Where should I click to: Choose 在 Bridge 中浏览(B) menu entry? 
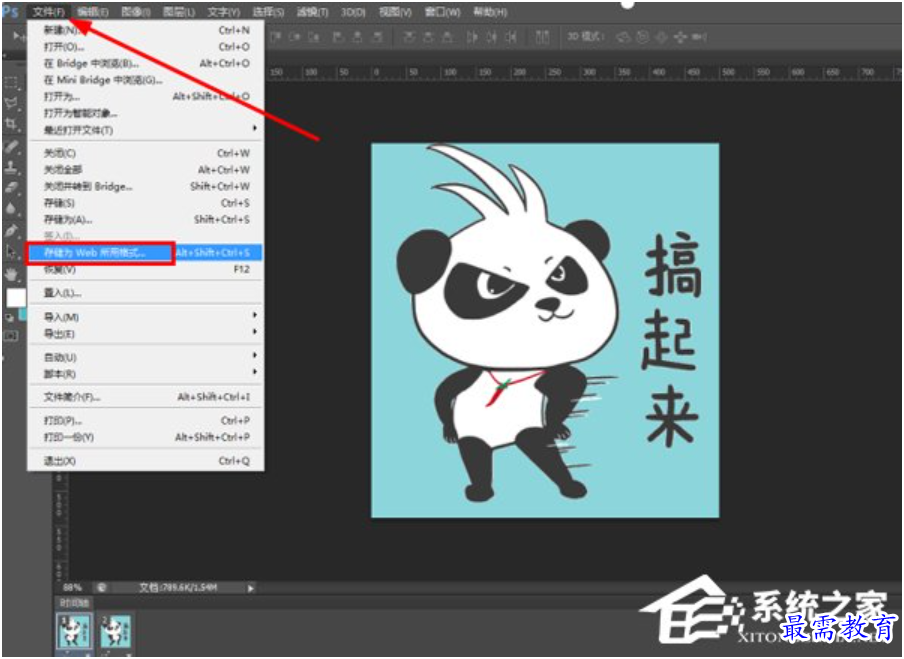pos(144,63)
